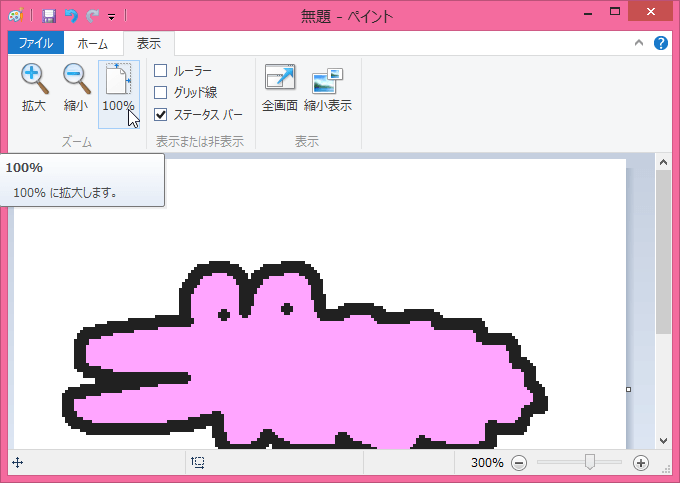Viewport: 680px width, 483px height.
Task: Open the blue Help question mark
Action: click(660, 43)
